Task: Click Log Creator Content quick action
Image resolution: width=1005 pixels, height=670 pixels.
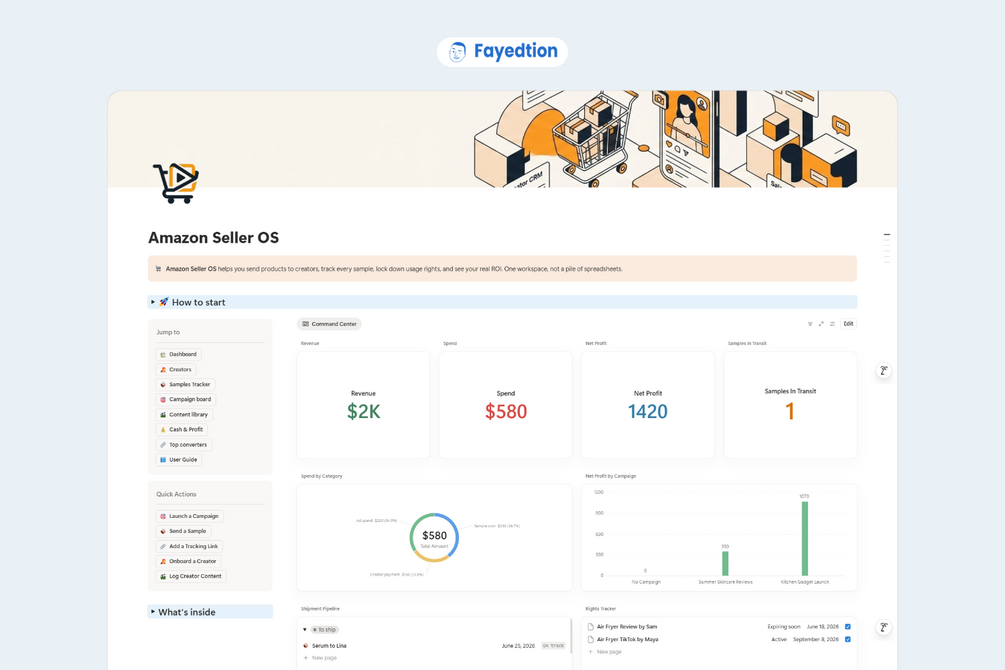Action: (191, 576)
